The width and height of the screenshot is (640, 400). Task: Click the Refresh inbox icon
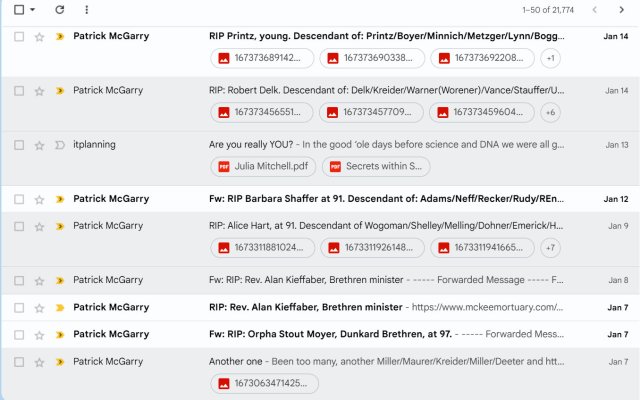(60, 10)
